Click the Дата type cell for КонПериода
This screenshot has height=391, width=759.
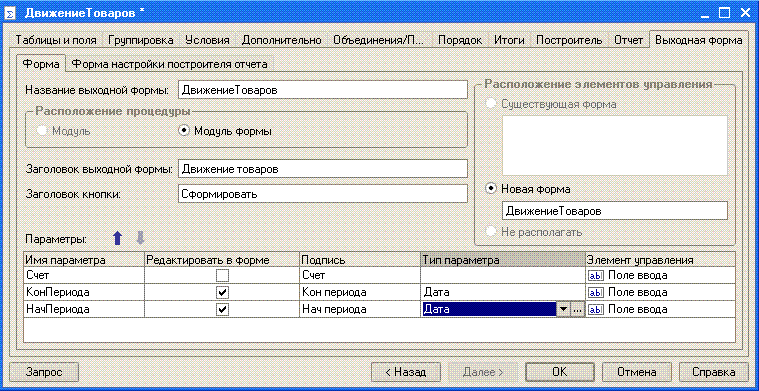pos(503,293)
